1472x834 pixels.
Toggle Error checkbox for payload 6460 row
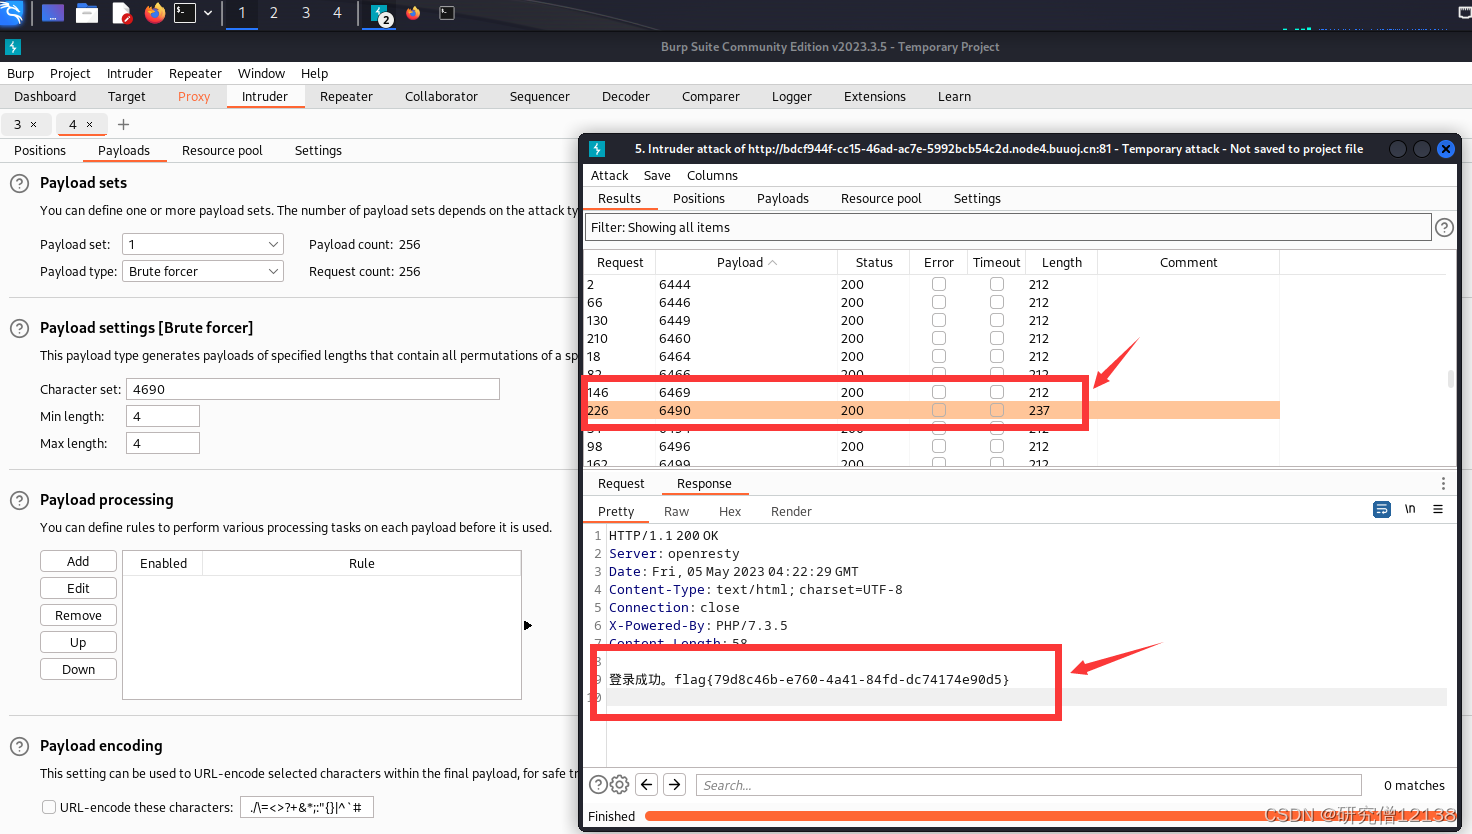click(939, 338)
